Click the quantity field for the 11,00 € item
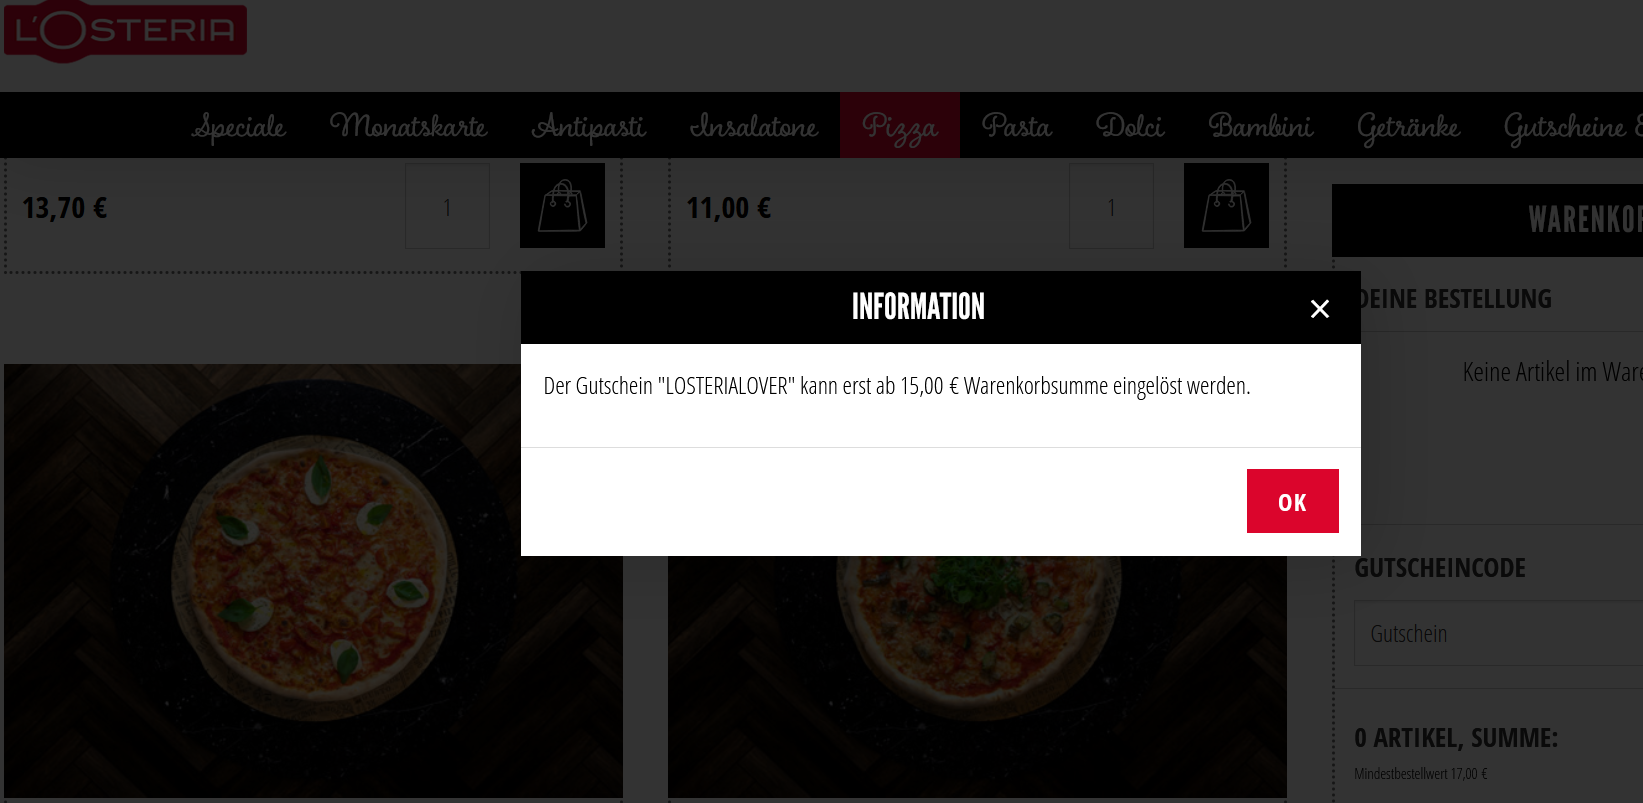Viewport: 1643px width, 803px height. [x=1111, y=206]
